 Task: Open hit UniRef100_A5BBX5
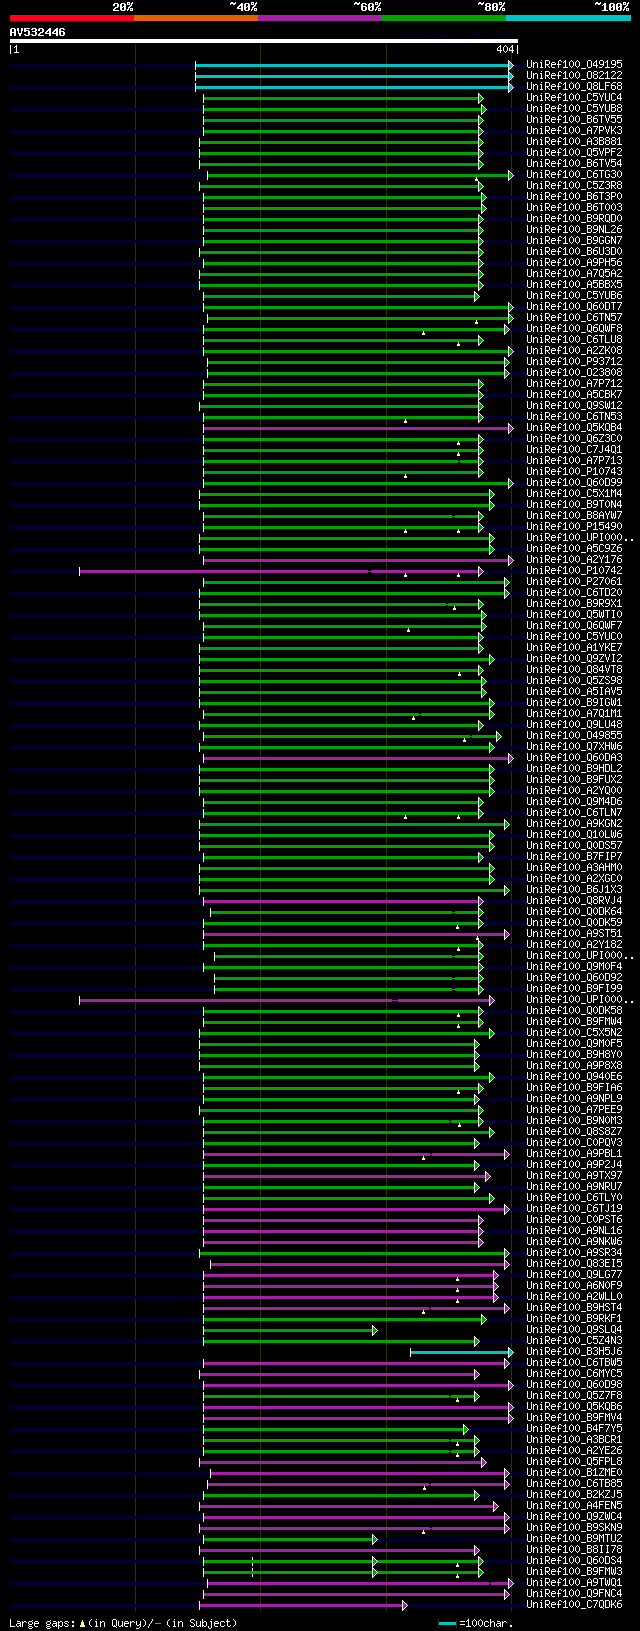(x=574, y=285)
